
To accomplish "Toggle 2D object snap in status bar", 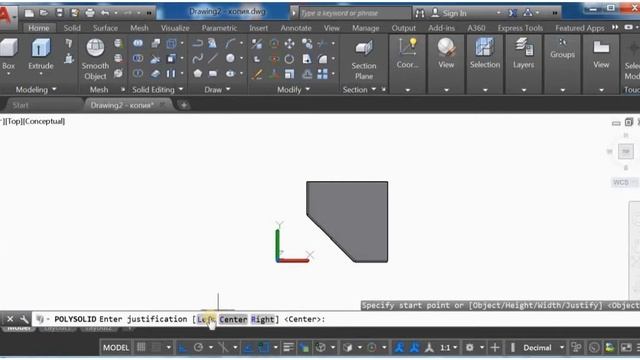I will point(264,348).
